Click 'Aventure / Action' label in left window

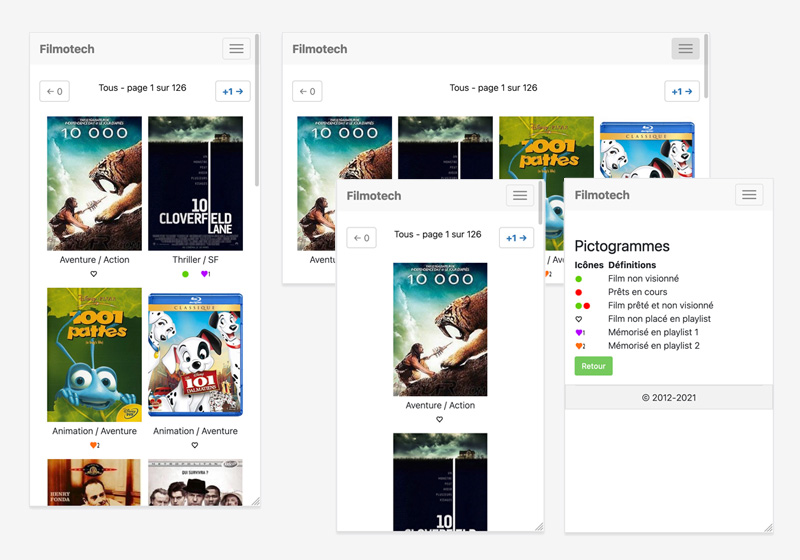(94, 260)
